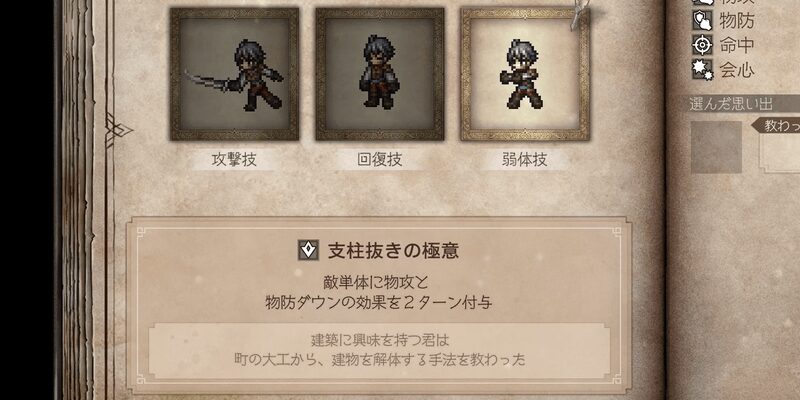Select the 会心 stat text
Viewport: 800px width, 400px height.
[x=737, y=70]
